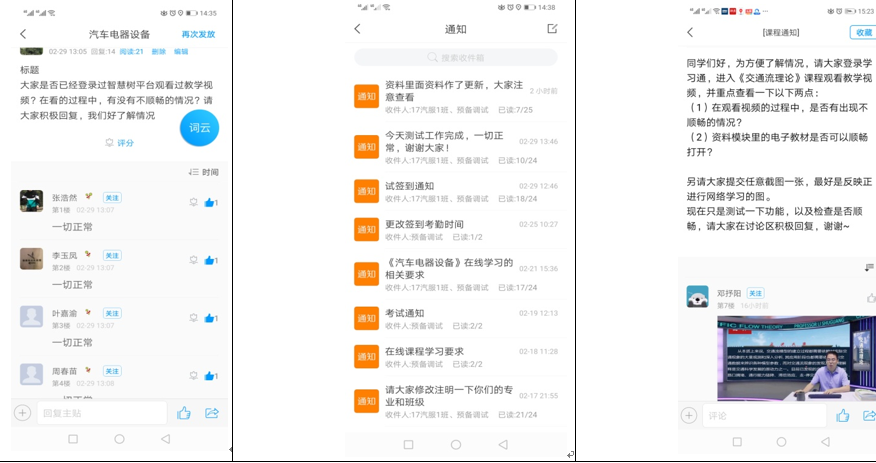Toggle 关注 for 李玉凤

(x=112, y=256)
